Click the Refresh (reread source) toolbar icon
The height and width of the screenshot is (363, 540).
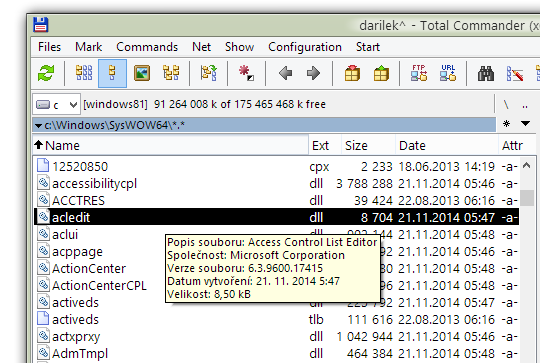tap(46, 73)
